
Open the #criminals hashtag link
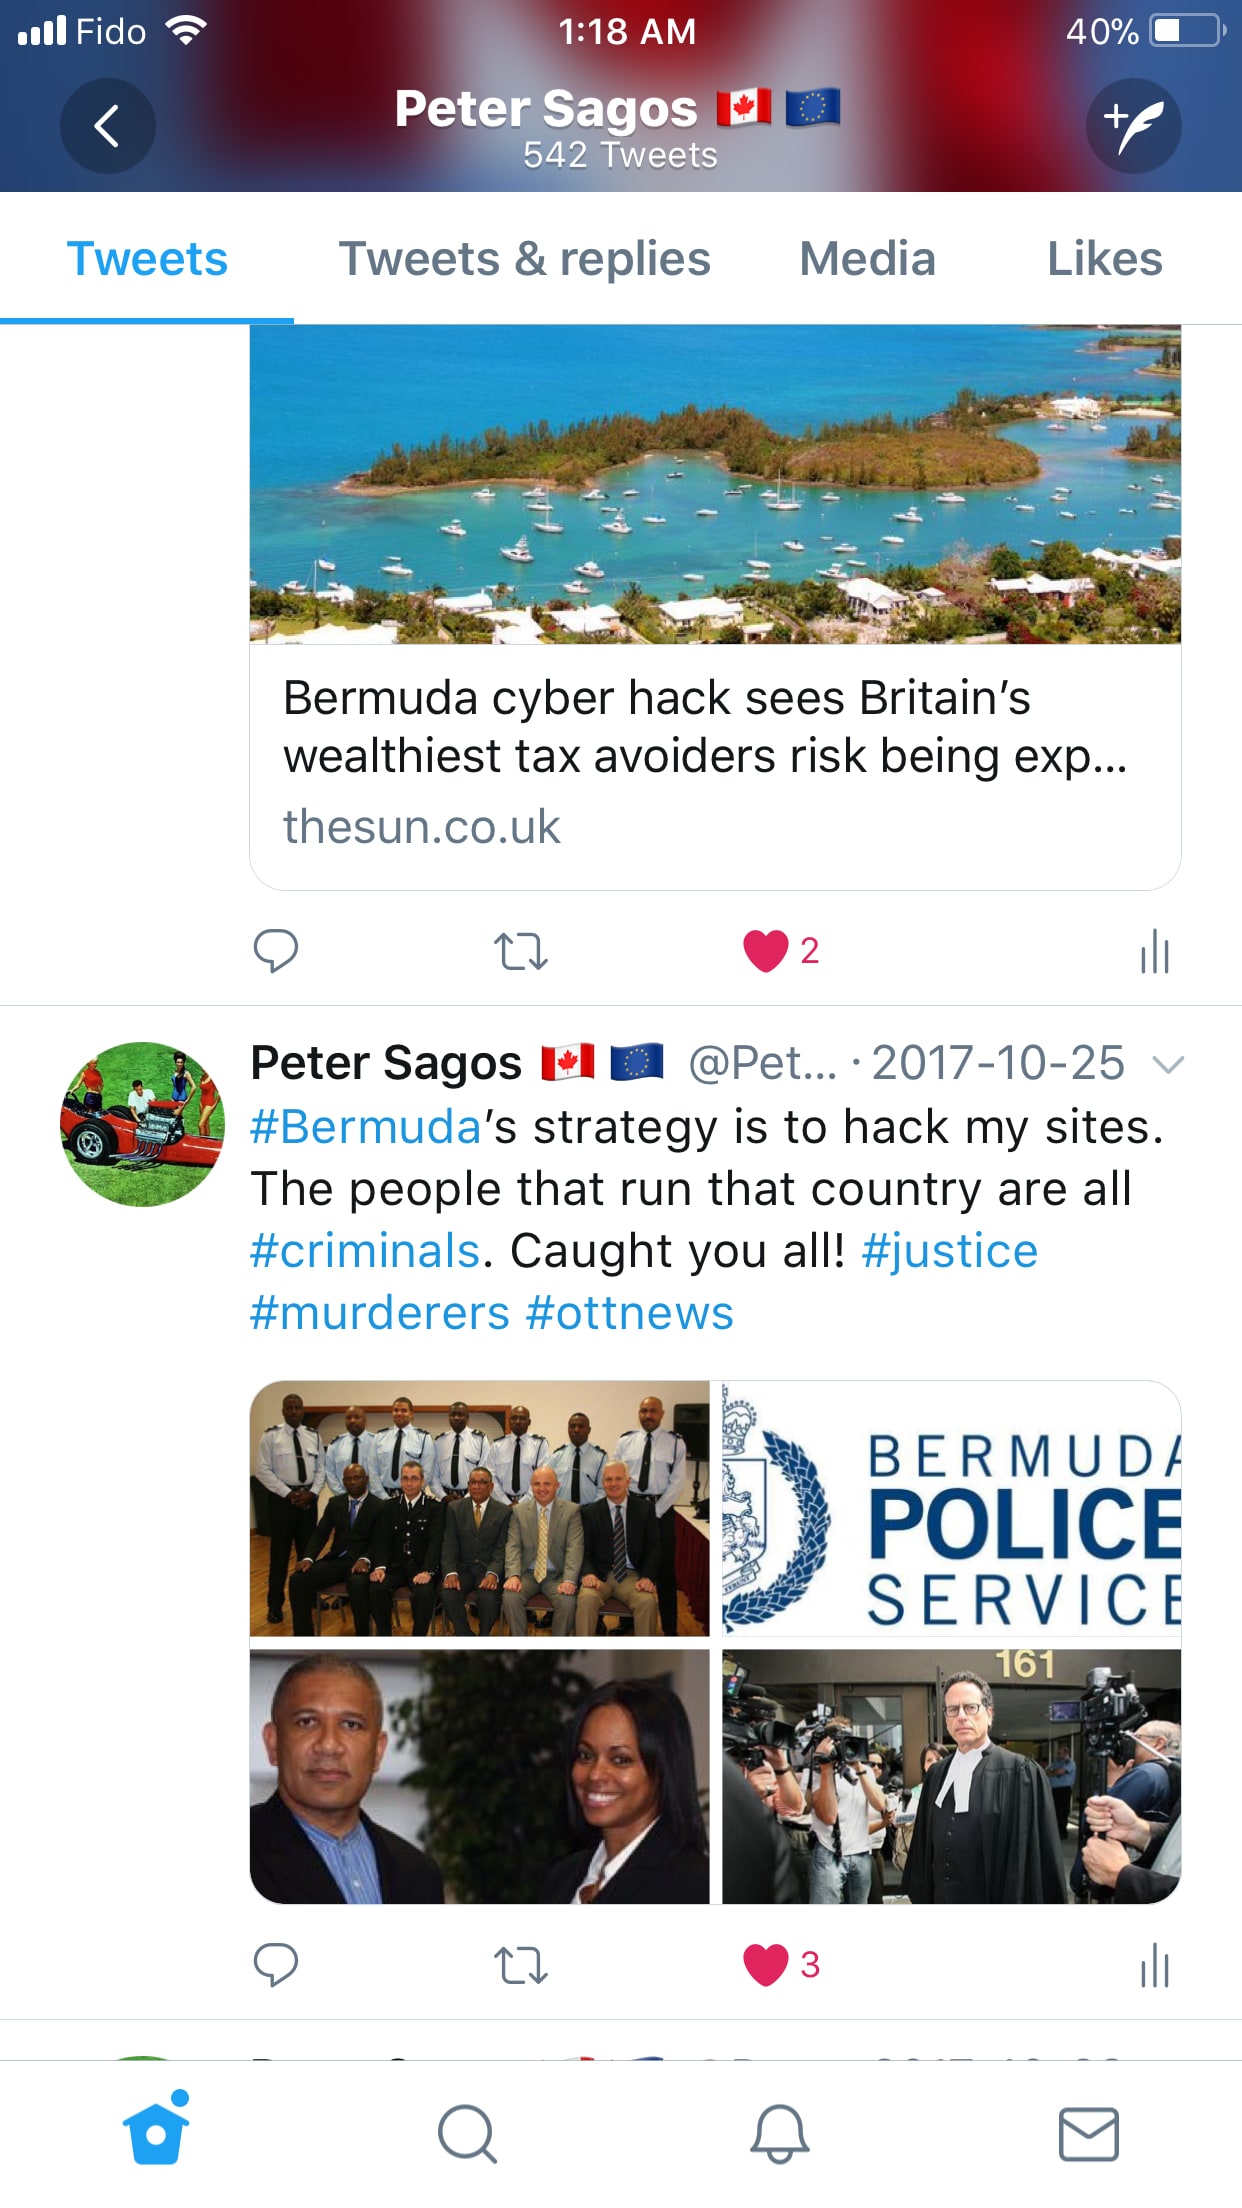click(x=365, y=1251)
